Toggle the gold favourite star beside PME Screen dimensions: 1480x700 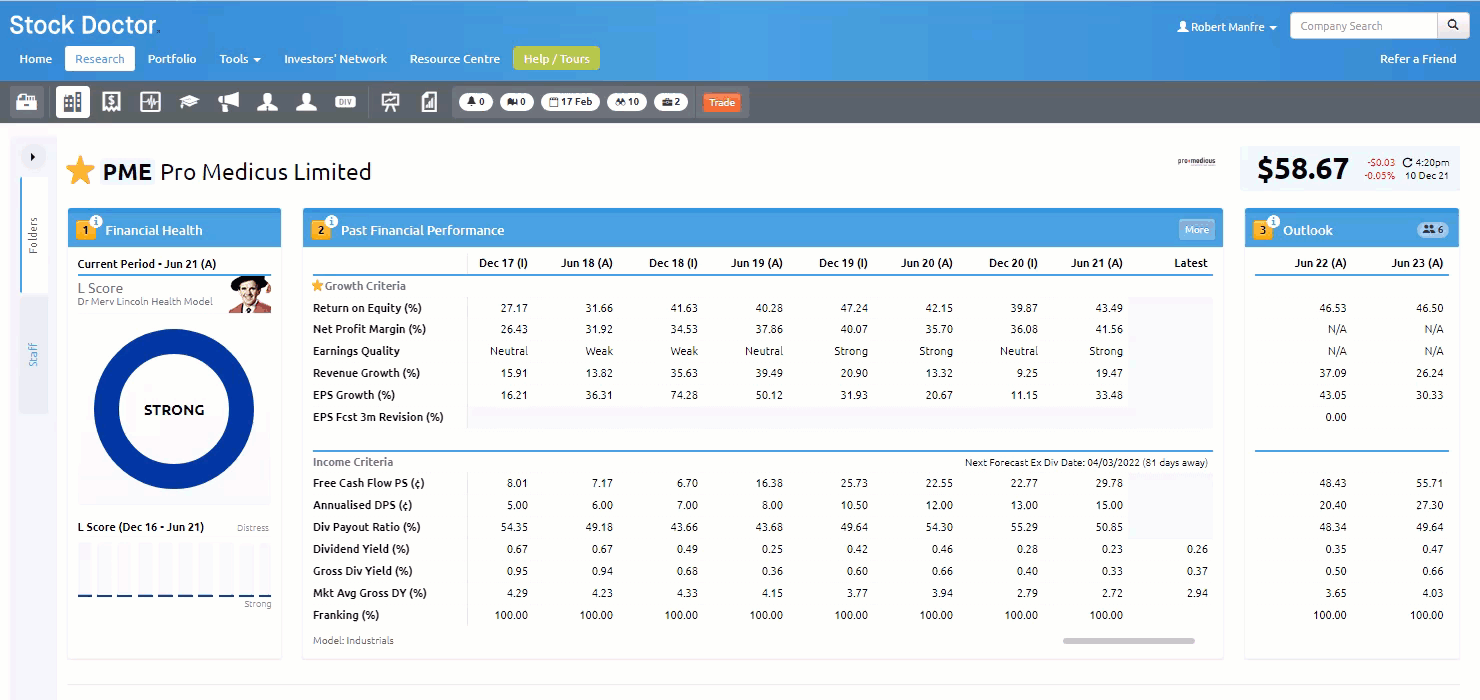80,171
